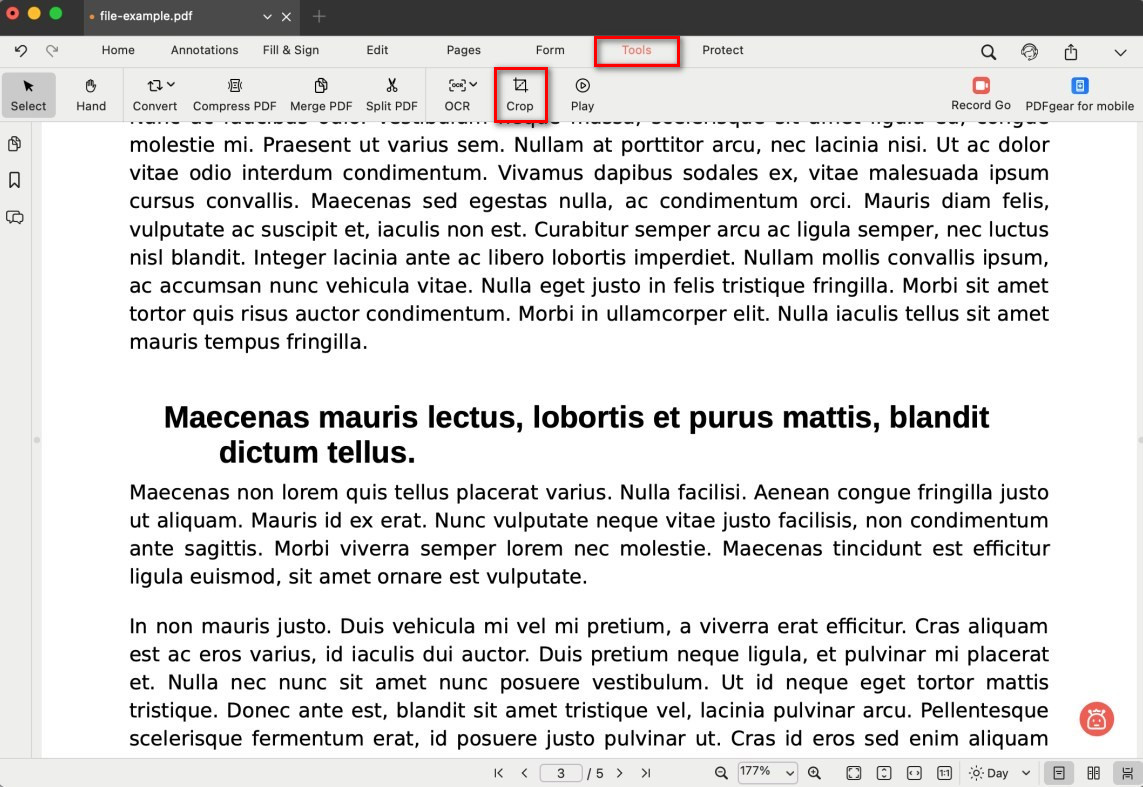
Task: Open search with the magnifier icon
Action: (x=988, y=52)
